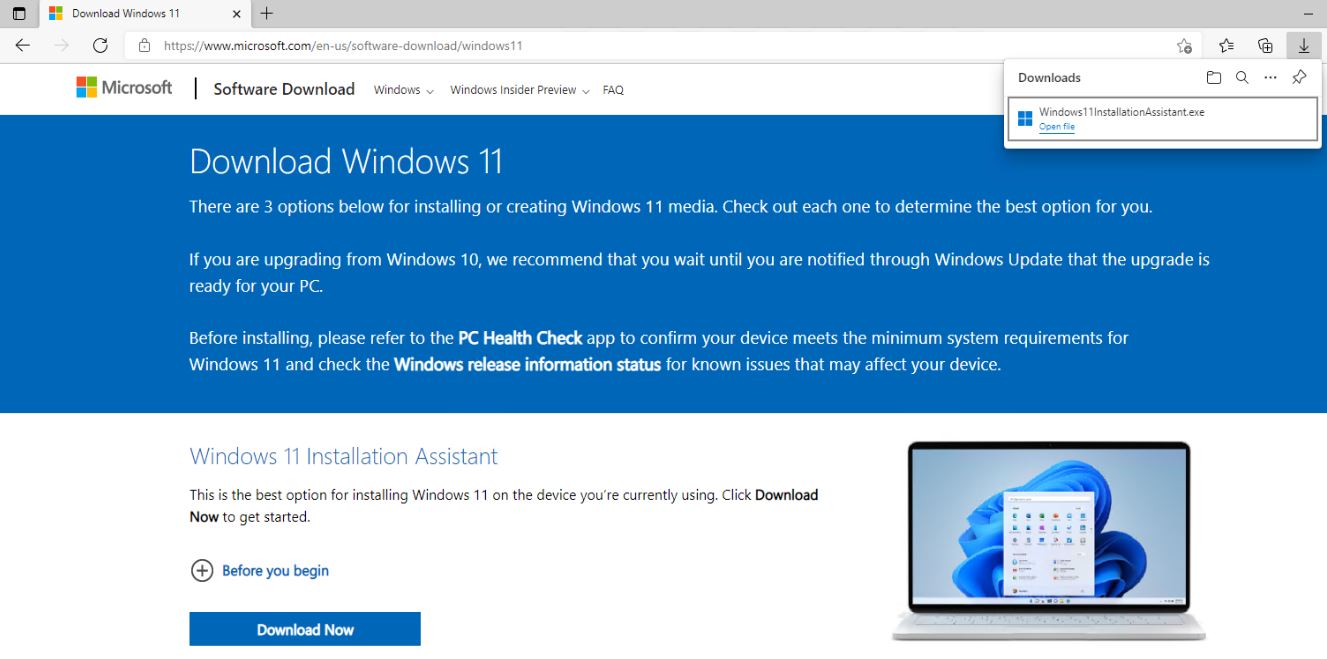
Task: Refresh the page
Action: tap(100, 45)
